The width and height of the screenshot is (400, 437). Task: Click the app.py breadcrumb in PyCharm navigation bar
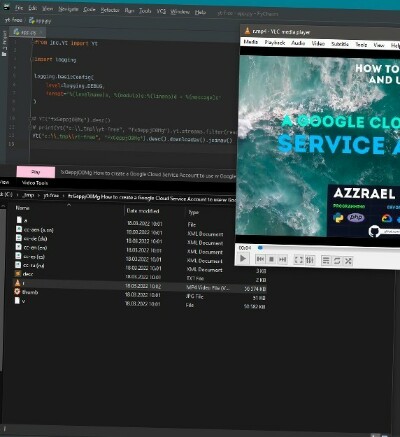(x=41, y=21)
